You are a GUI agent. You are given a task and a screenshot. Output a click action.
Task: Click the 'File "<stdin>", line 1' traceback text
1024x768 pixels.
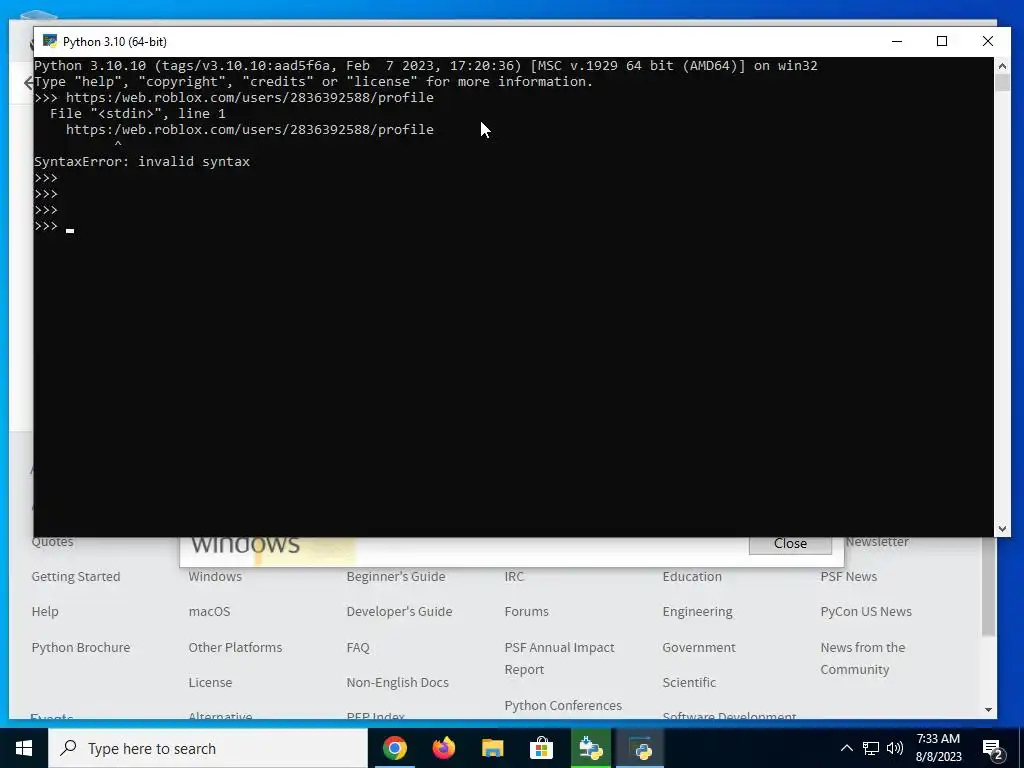[x=138, y=114]
